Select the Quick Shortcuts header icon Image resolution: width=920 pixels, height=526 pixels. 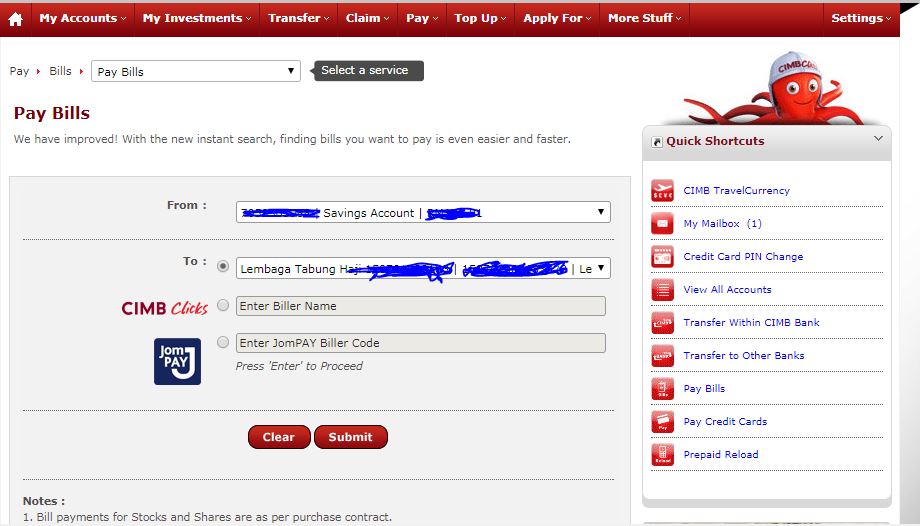[657, 142]
